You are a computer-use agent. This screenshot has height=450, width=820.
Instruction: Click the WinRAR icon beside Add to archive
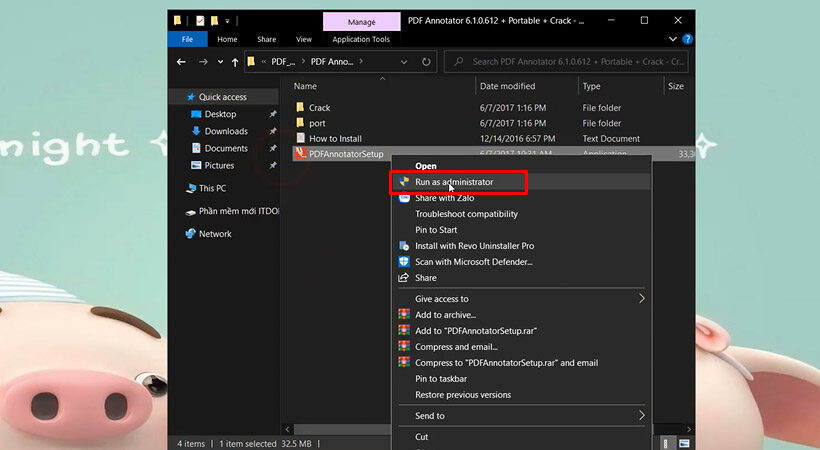(x=404, y=314)
